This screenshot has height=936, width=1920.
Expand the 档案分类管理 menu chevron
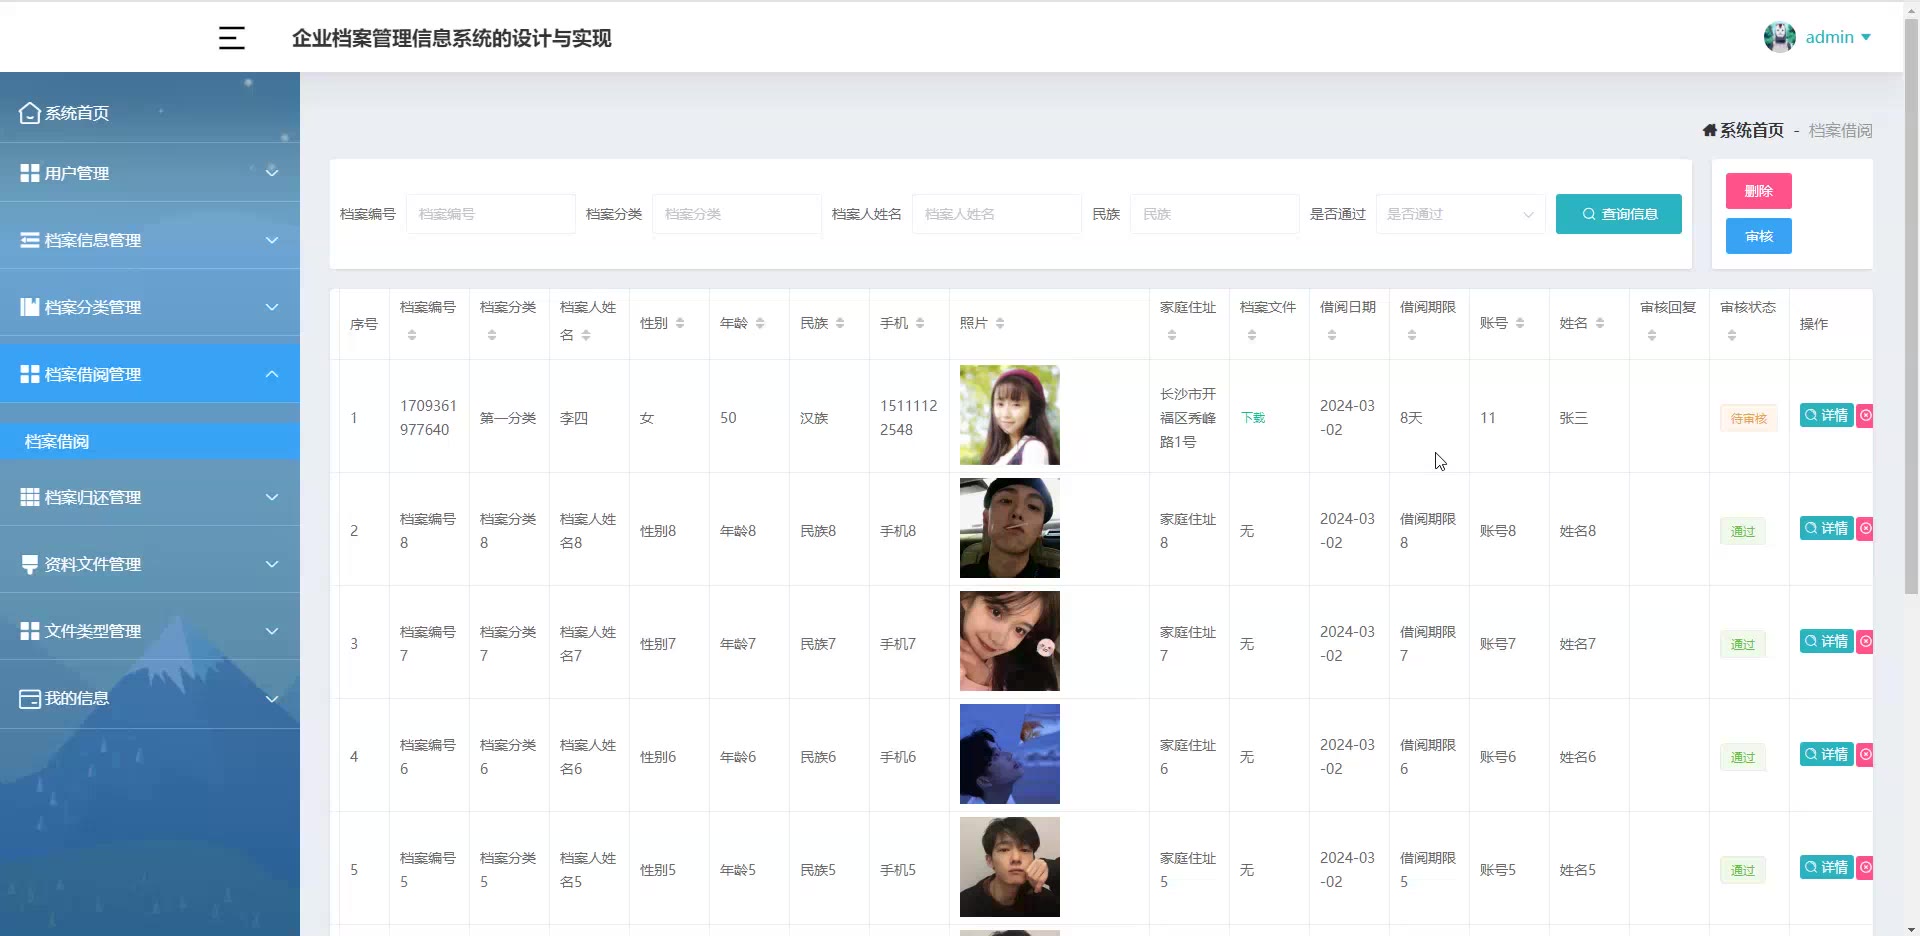pos(272,307)
